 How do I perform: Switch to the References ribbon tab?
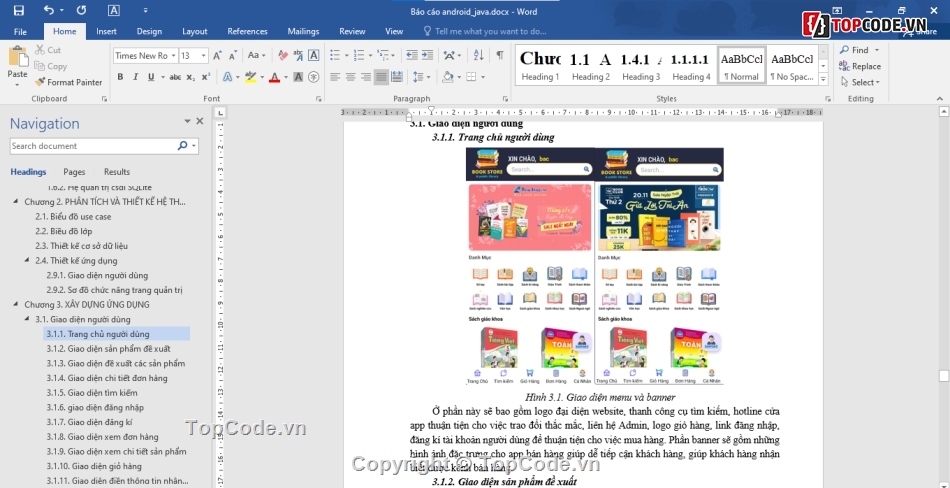pos(247,31)
